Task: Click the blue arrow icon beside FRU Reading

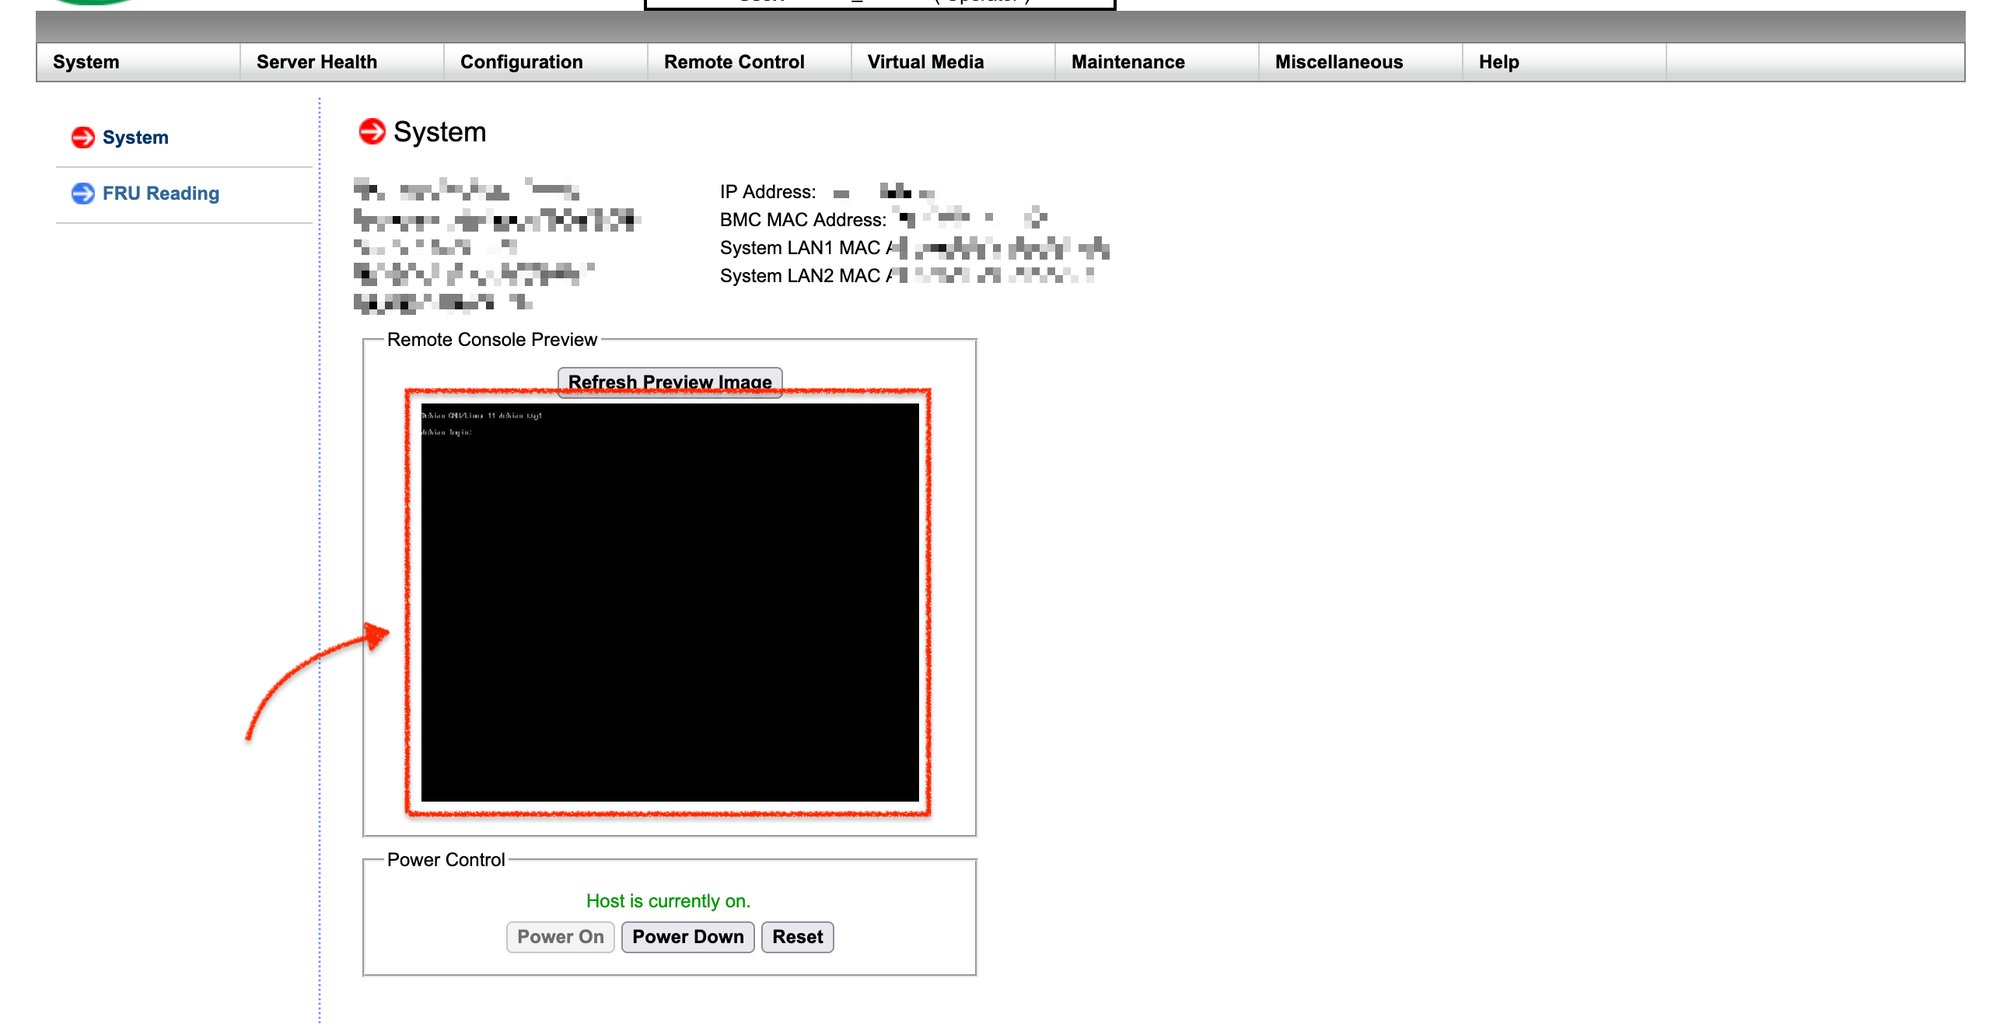Action: [x=83, y=194]
